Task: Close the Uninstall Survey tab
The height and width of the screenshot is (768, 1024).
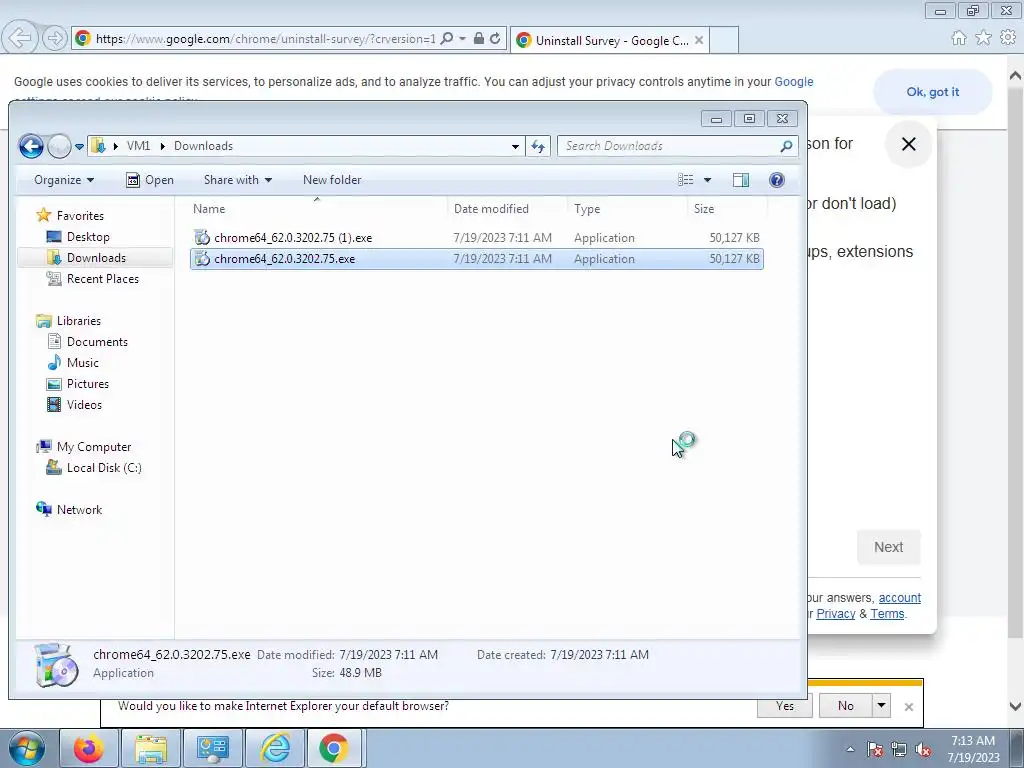Action: (x=699, y=40)
